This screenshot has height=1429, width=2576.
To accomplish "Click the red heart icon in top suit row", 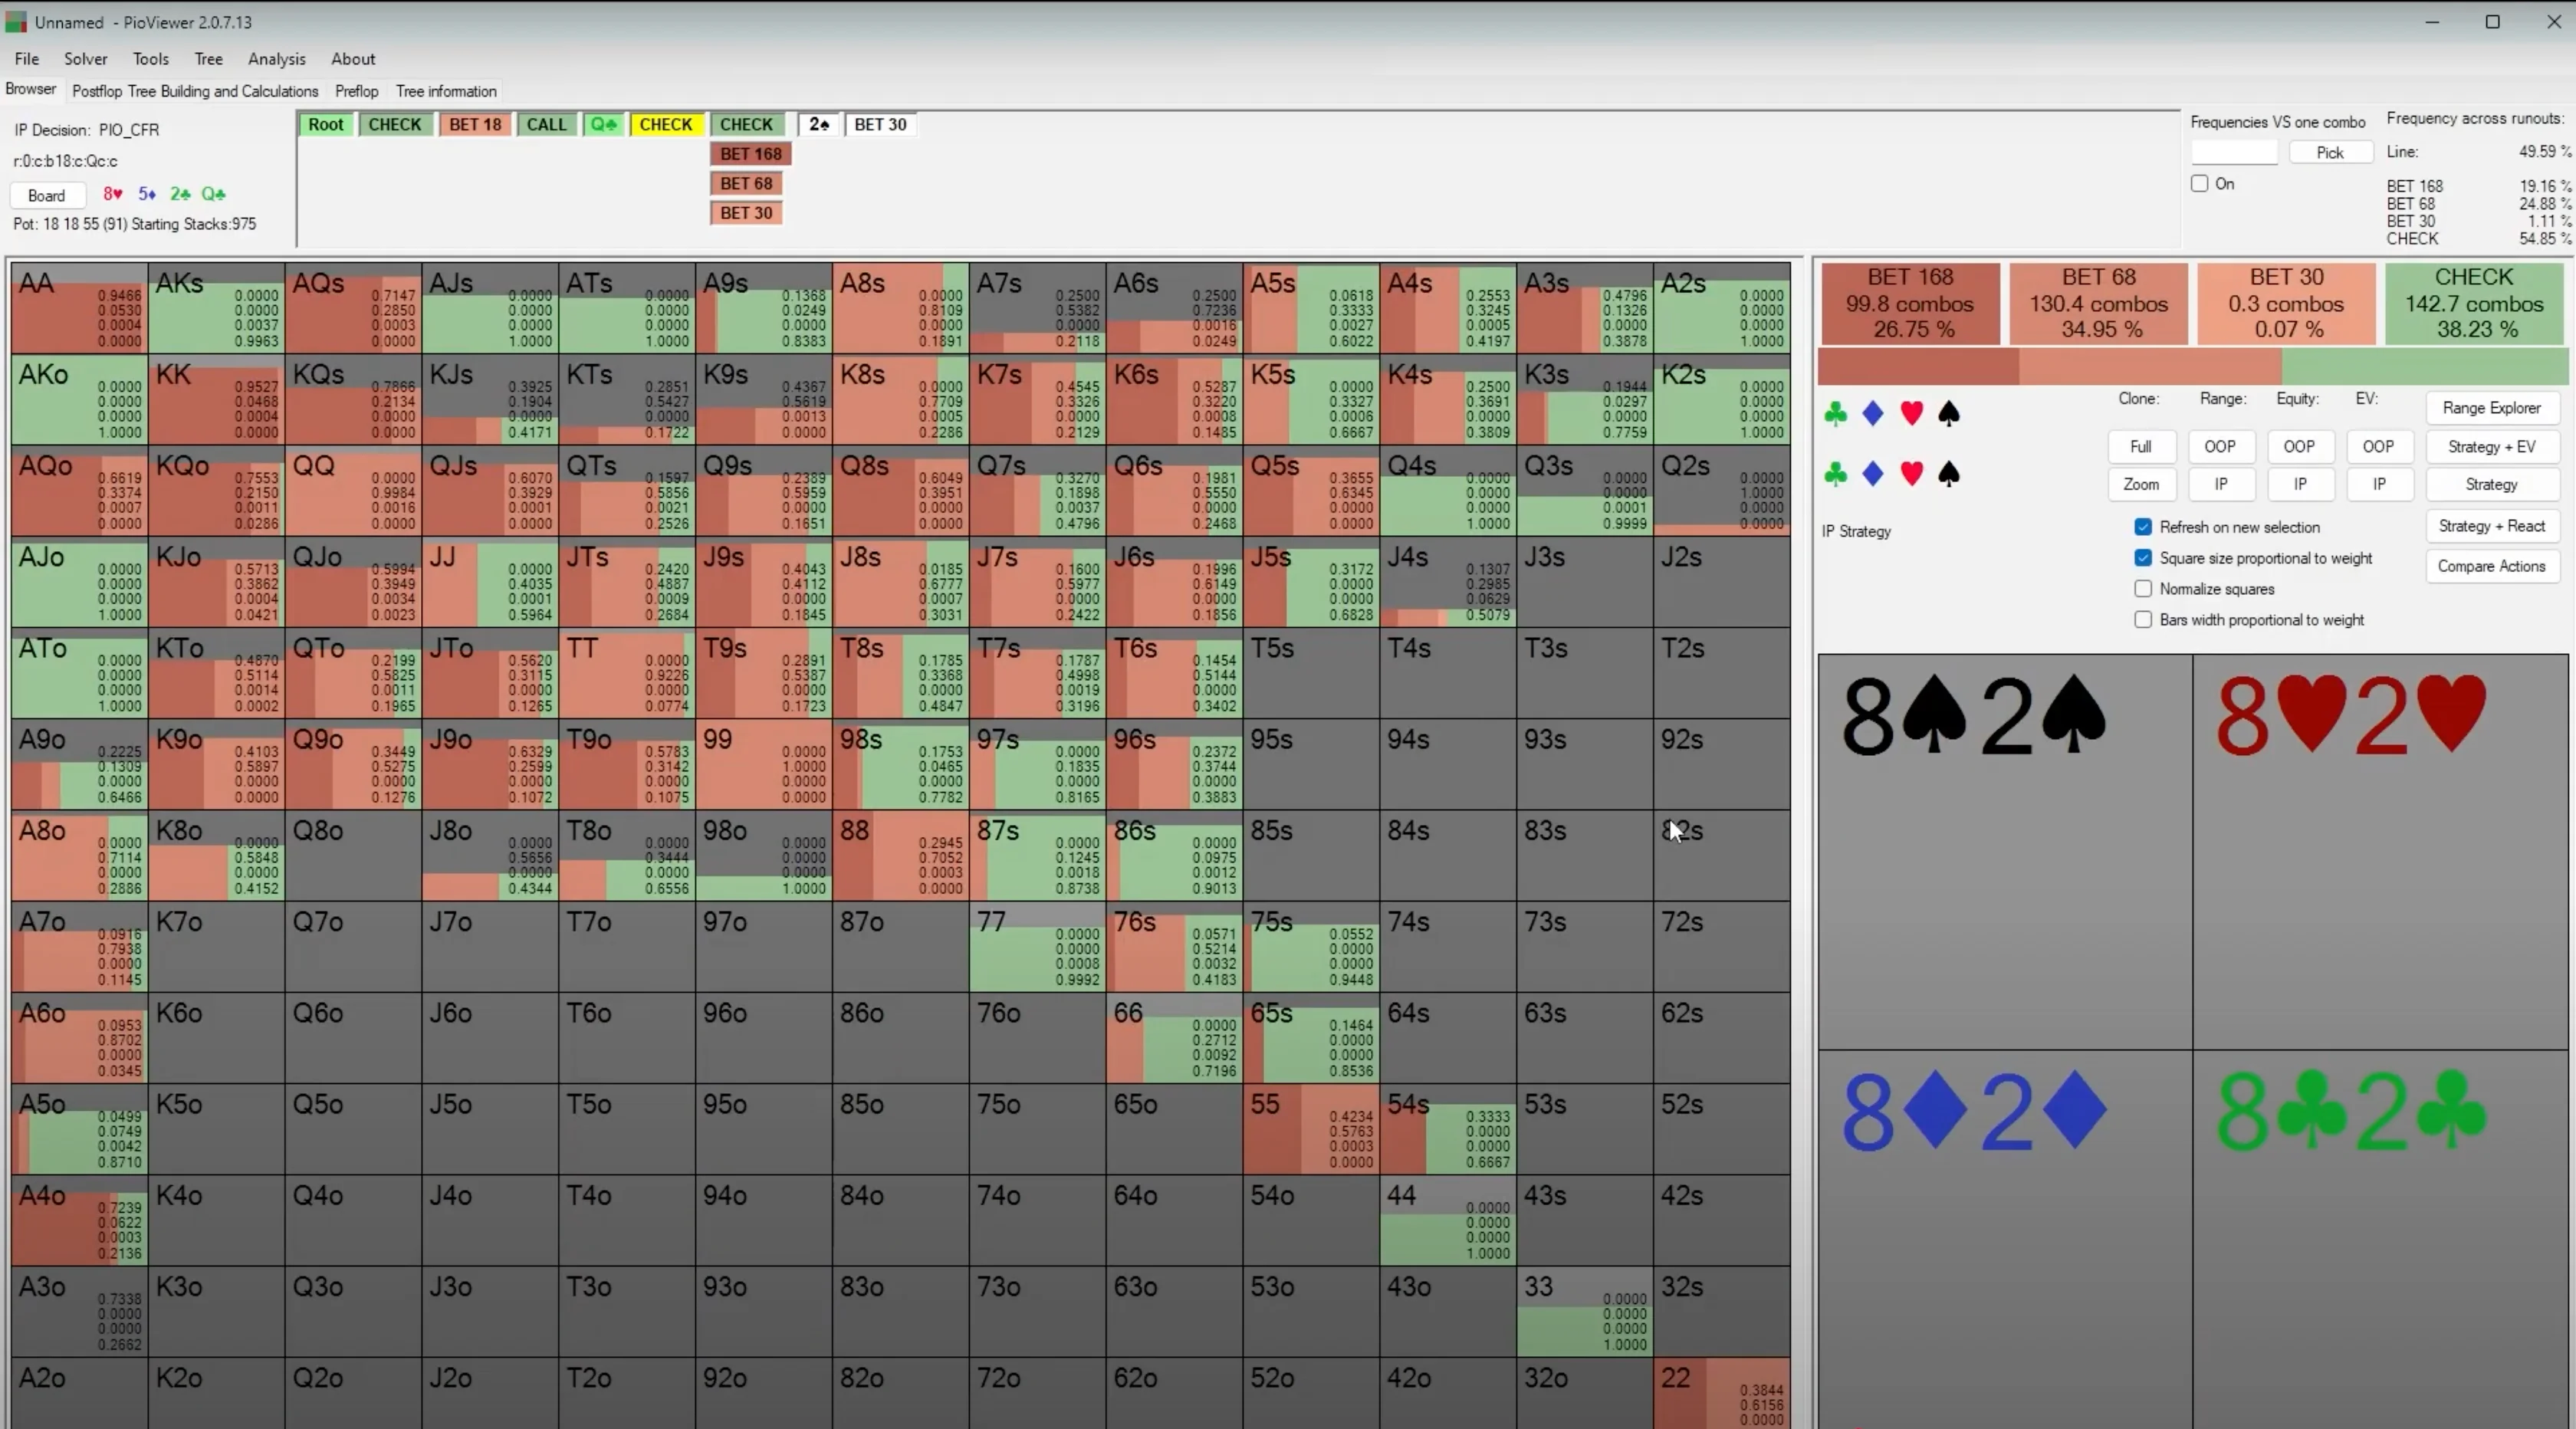I will coord(1911,414).
